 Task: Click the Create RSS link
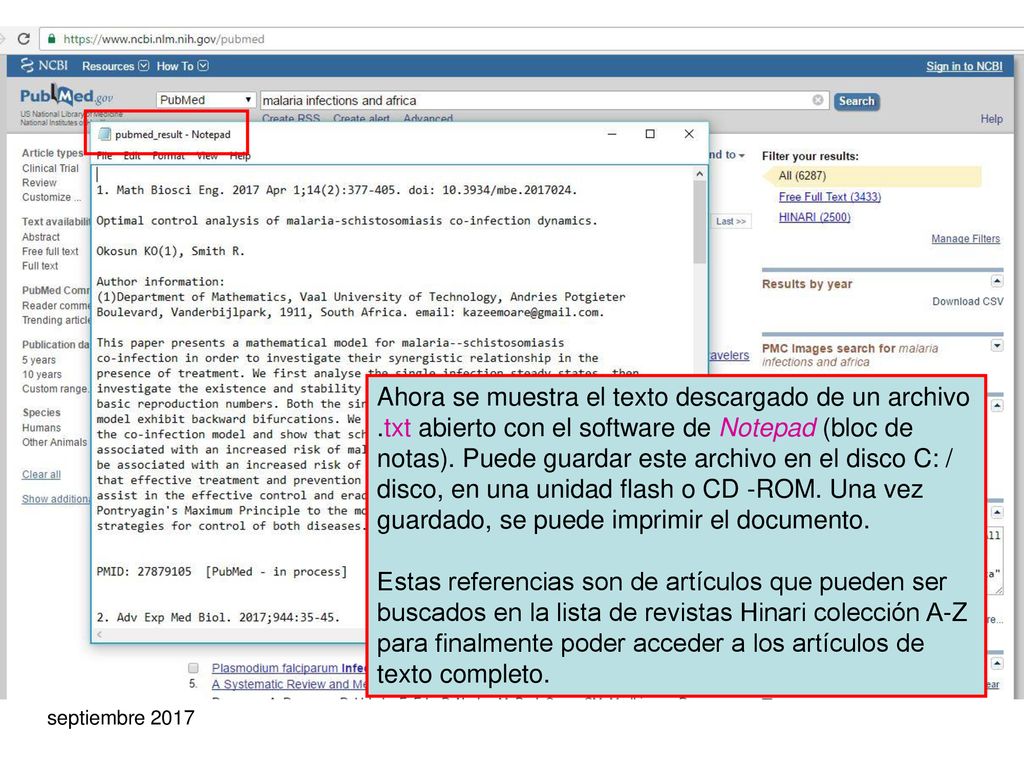pos(291,118)
